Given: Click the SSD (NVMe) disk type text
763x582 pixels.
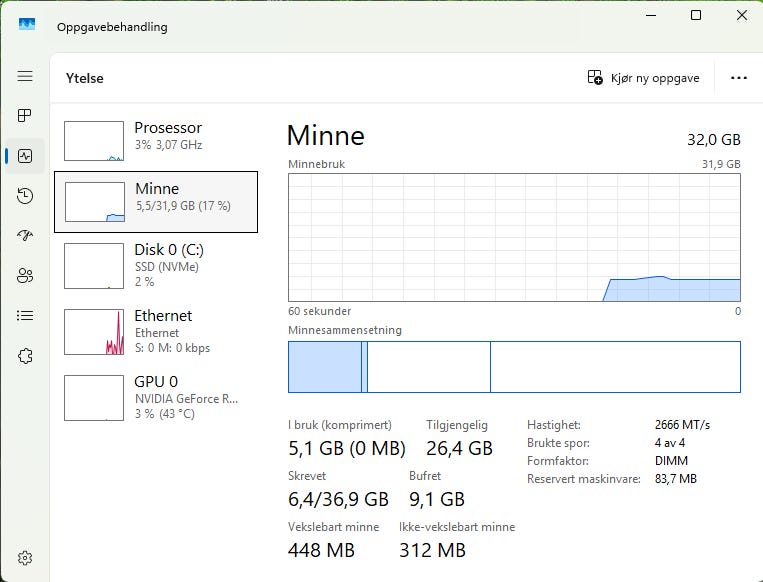Looking at the screenshot, I should tap(167, 267).
